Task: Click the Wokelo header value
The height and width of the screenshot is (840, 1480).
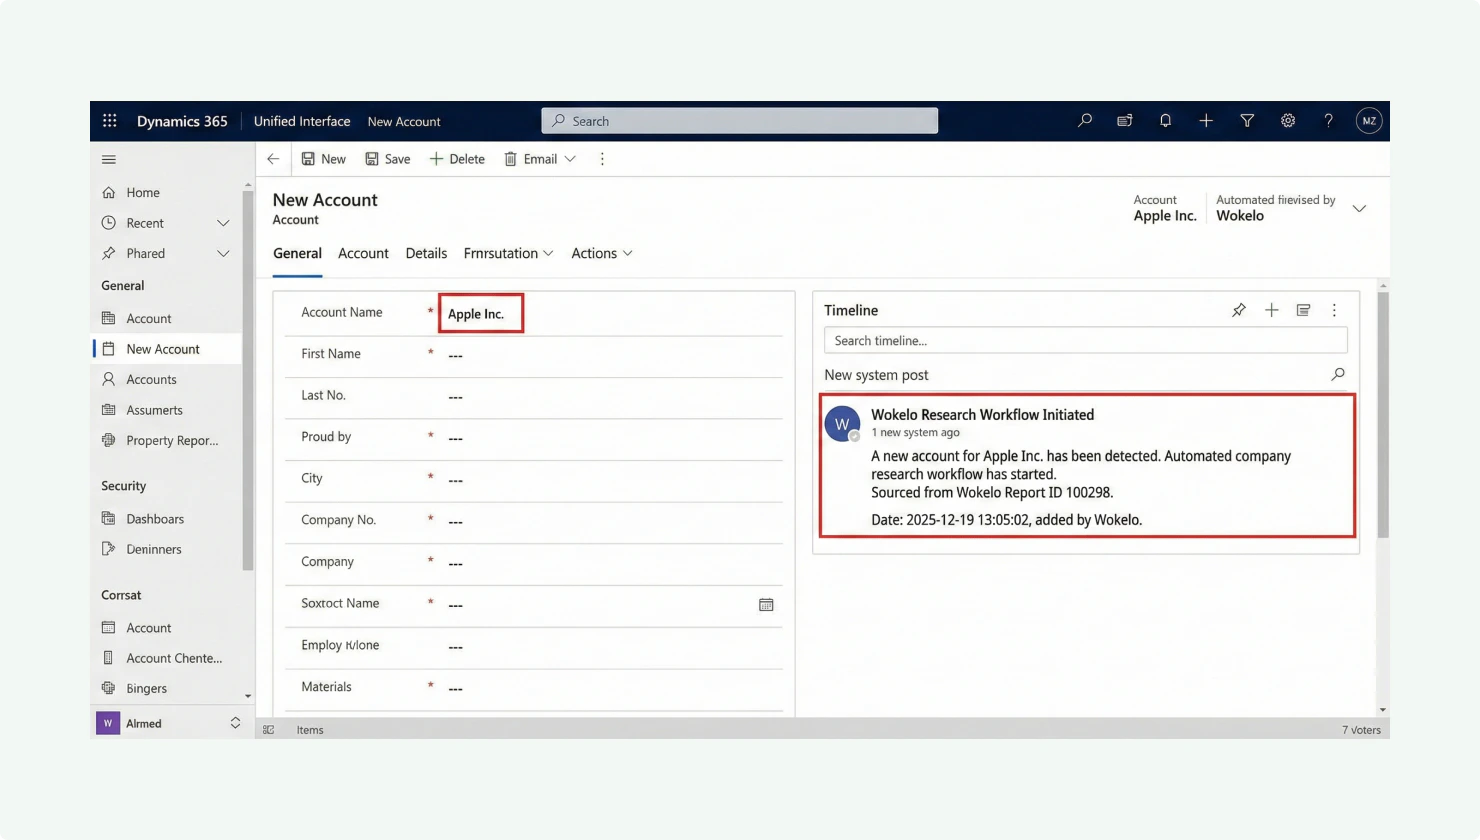Action: pyautogui.click(x=1240, y=216)
